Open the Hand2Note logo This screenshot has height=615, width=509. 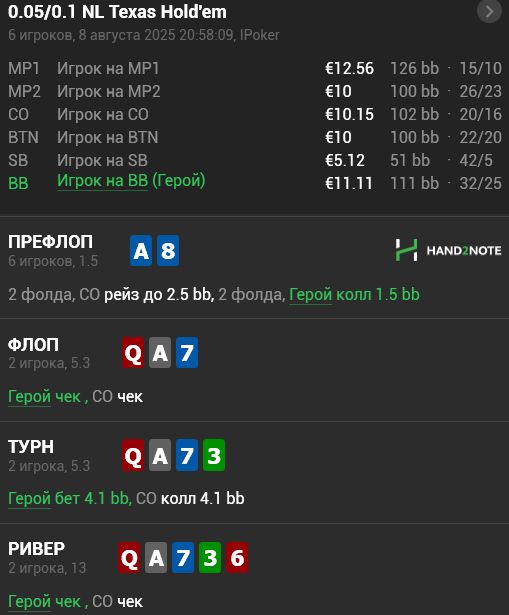448,250
